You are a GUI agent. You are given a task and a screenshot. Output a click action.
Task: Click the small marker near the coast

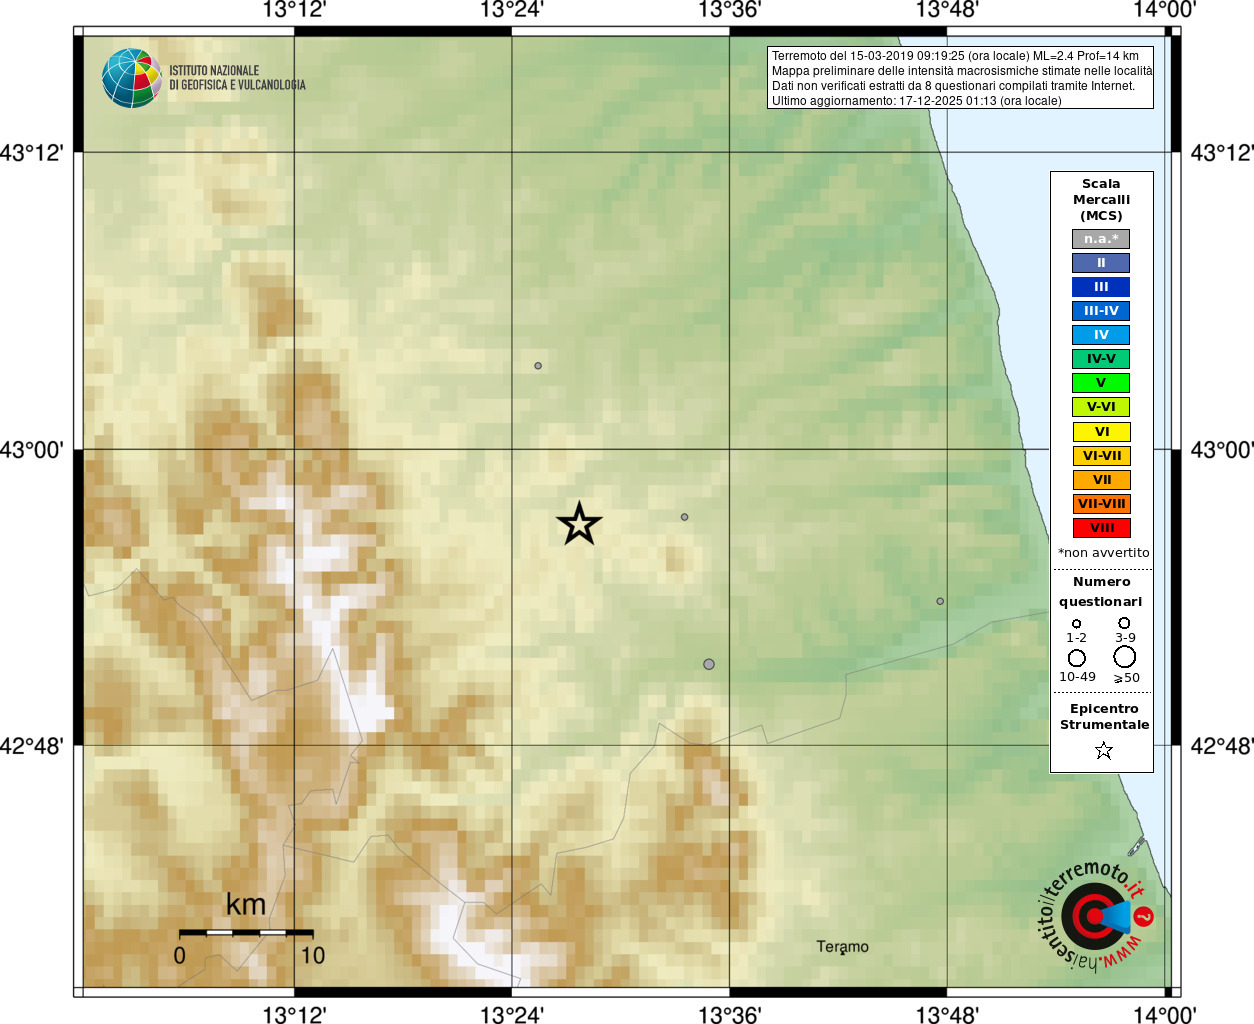[x=940, y=601]
